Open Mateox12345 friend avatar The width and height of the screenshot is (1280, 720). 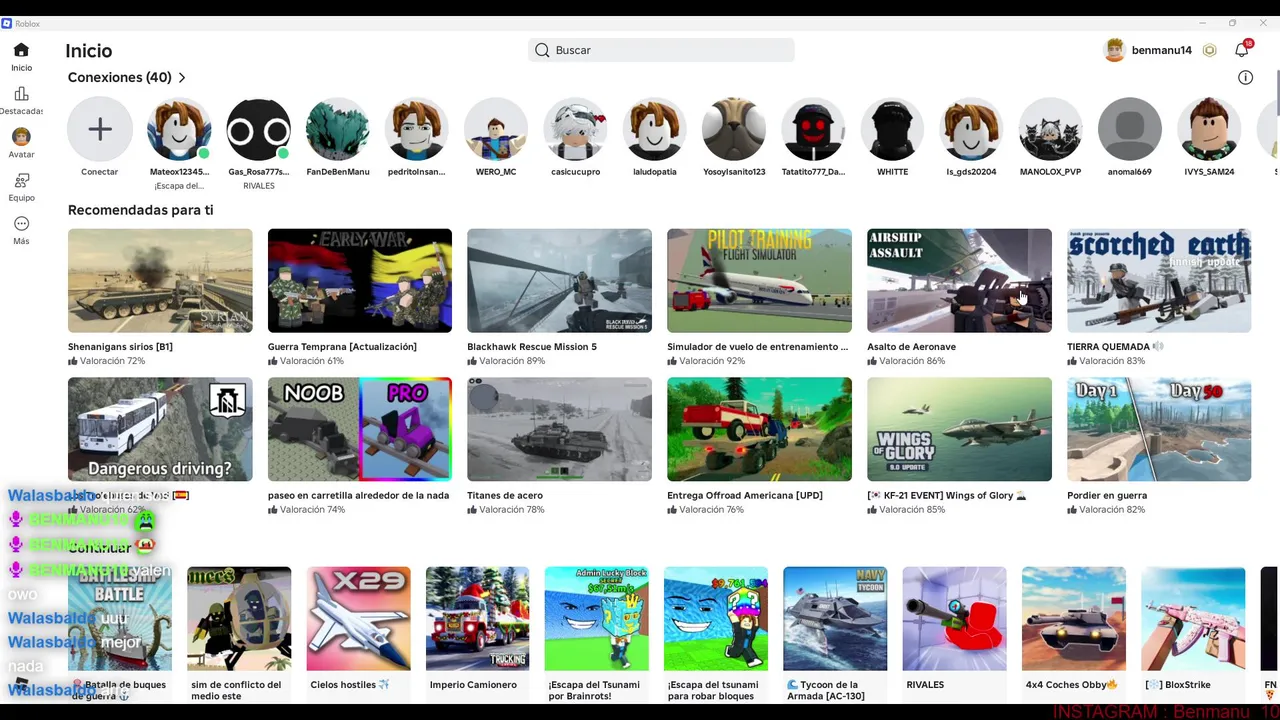pyautogui.click(x=179, y=129)
